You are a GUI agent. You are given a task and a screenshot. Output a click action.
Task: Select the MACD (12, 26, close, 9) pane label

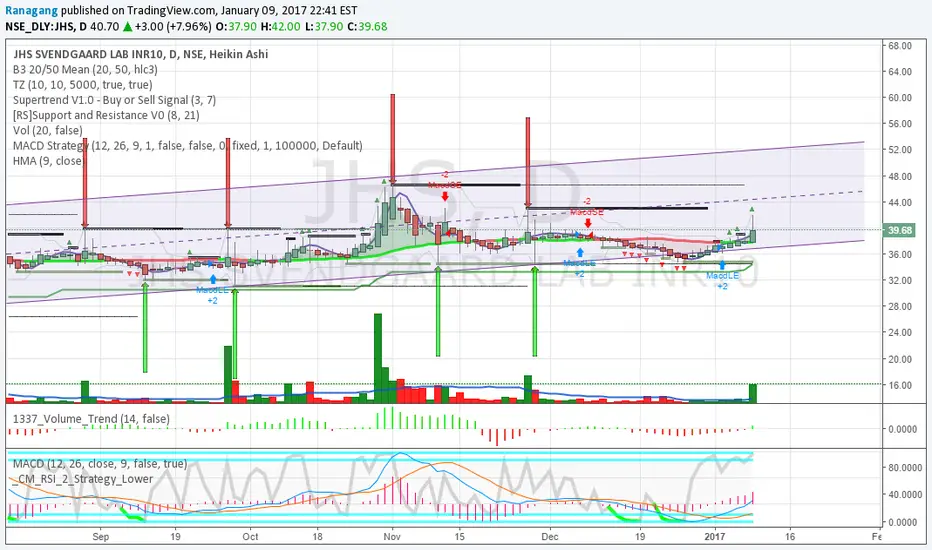[100, 464]
